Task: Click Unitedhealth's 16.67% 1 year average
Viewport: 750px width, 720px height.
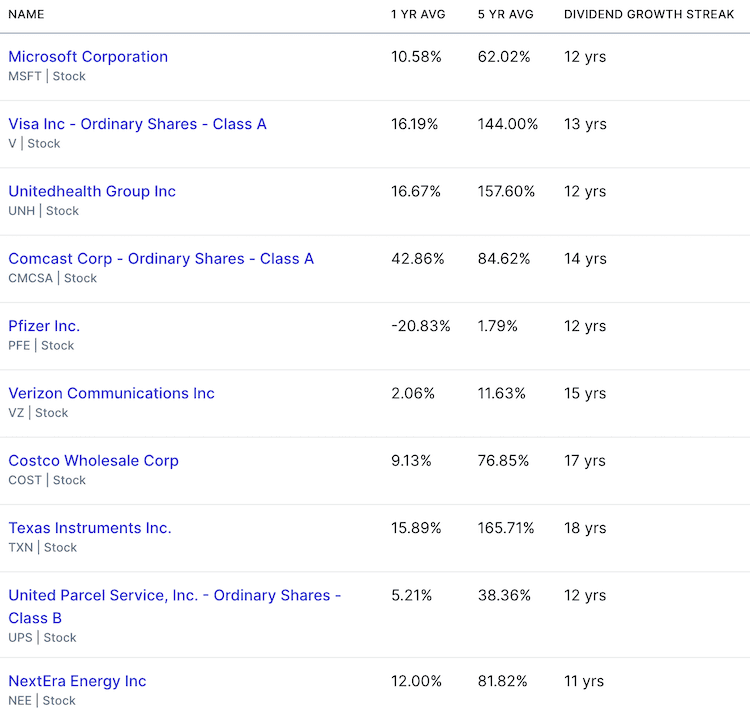Action: point(416,191)
